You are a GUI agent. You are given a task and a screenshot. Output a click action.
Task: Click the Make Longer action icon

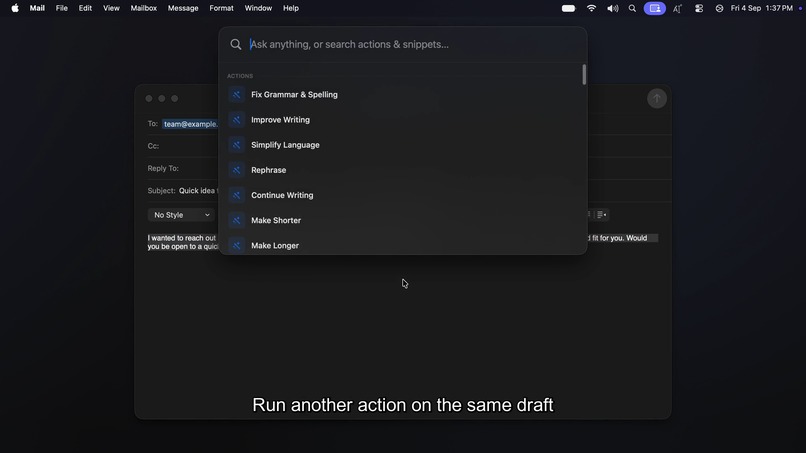click(x=236, y=246)
